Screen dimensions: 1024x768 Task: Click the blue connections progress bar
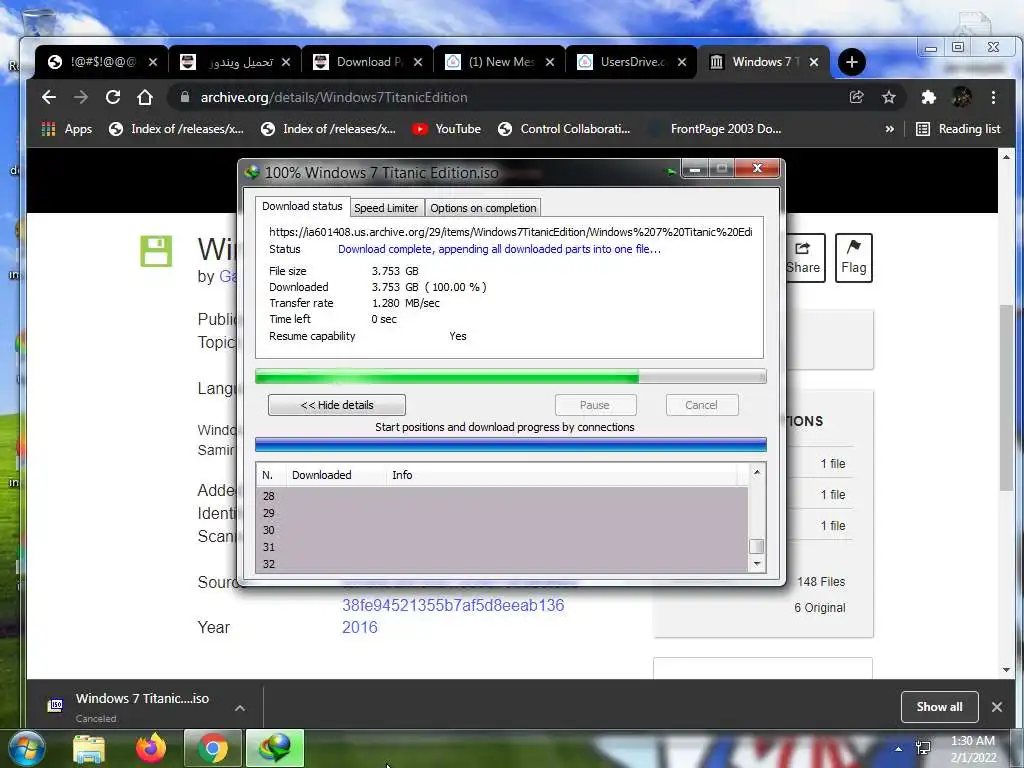[x=510, y=445]
